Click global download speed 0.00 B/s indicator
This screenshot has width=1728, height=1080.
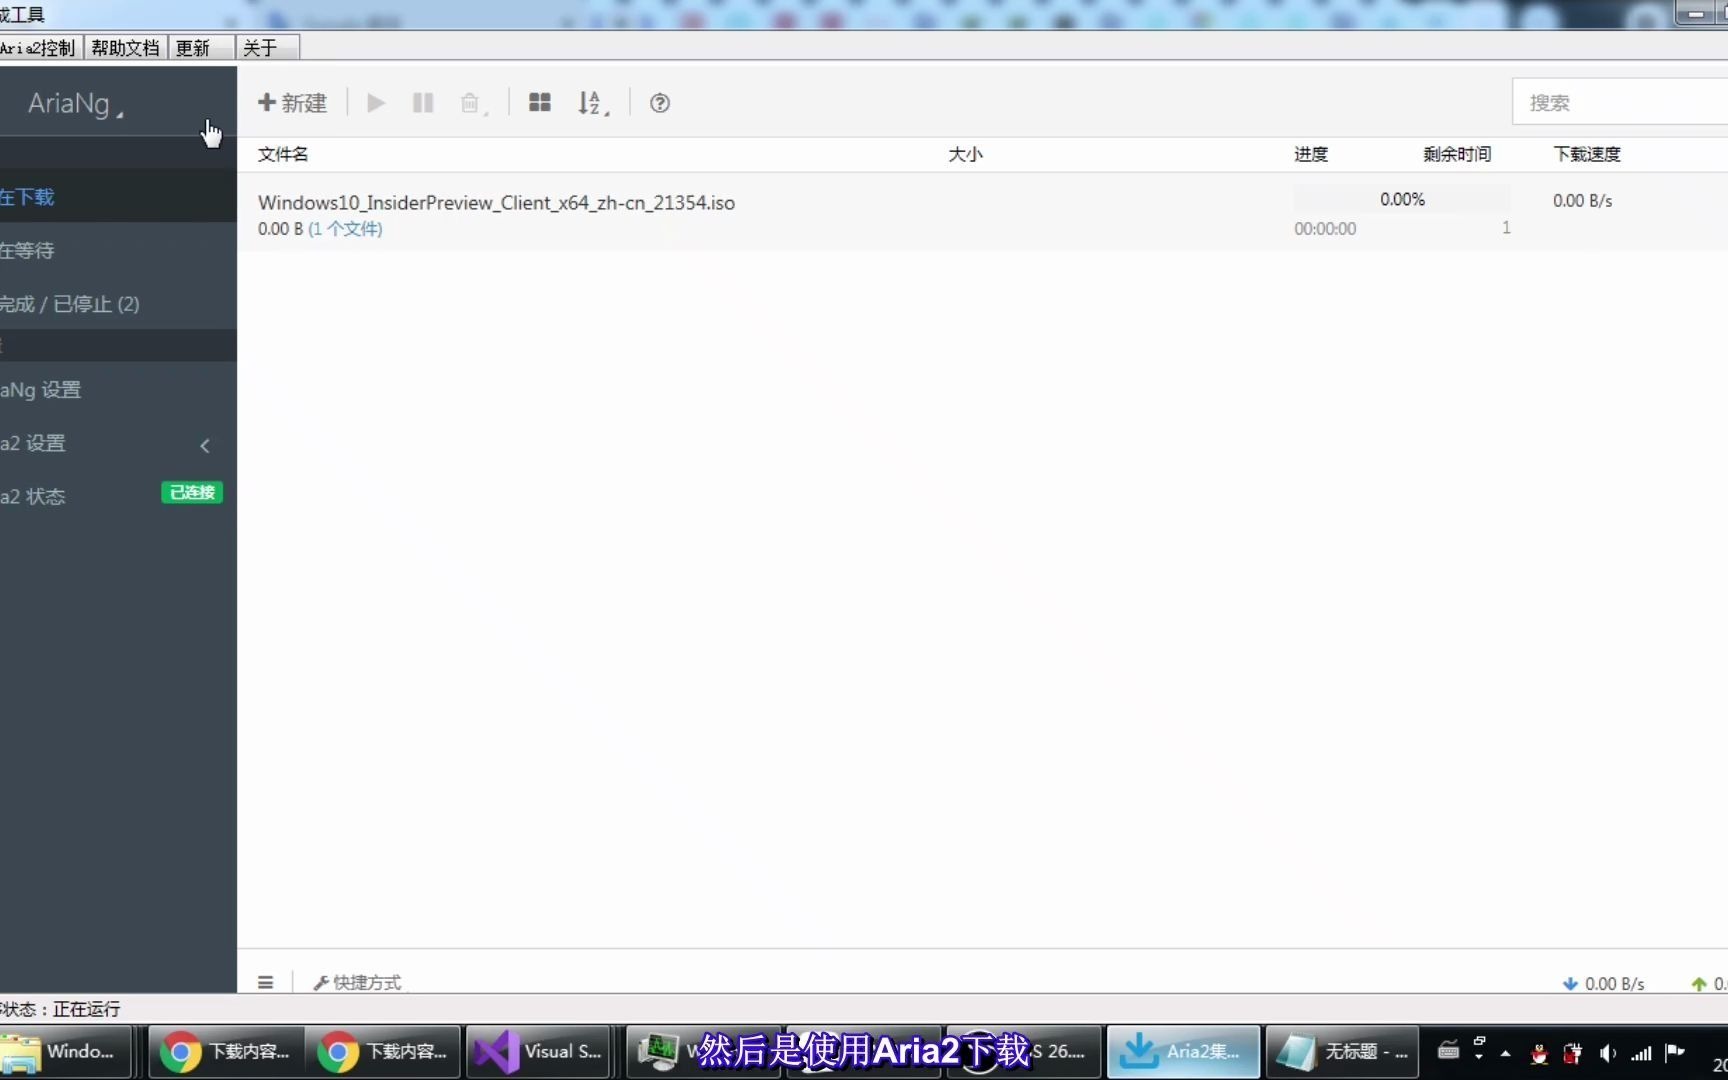tap(1603, 983)
